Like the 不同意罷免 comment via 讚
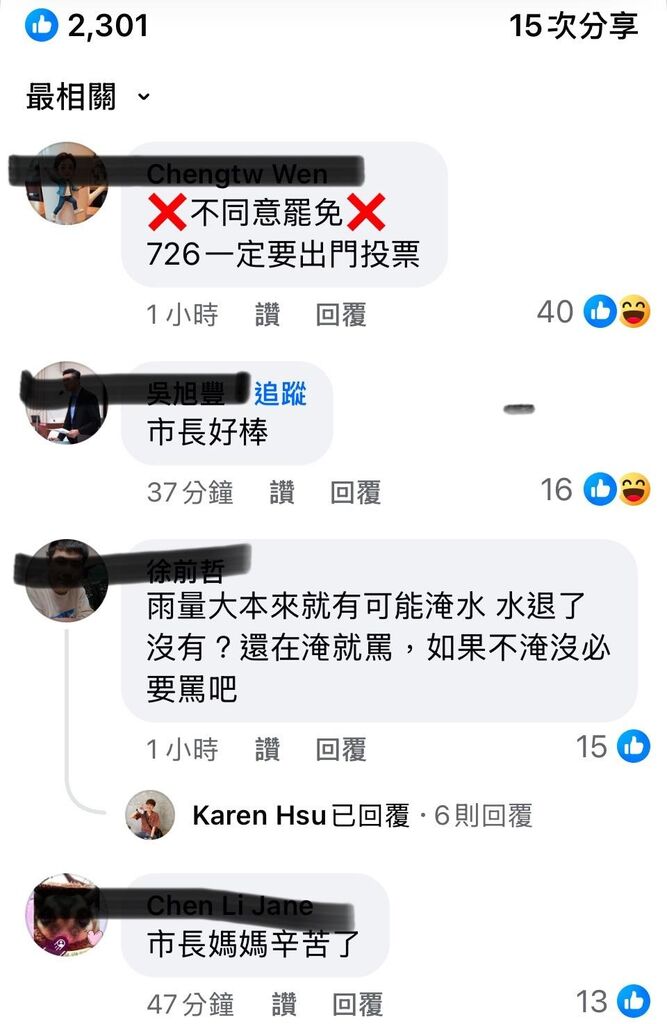The width and height of the screenshot is (667, 1024). point(267,315)
